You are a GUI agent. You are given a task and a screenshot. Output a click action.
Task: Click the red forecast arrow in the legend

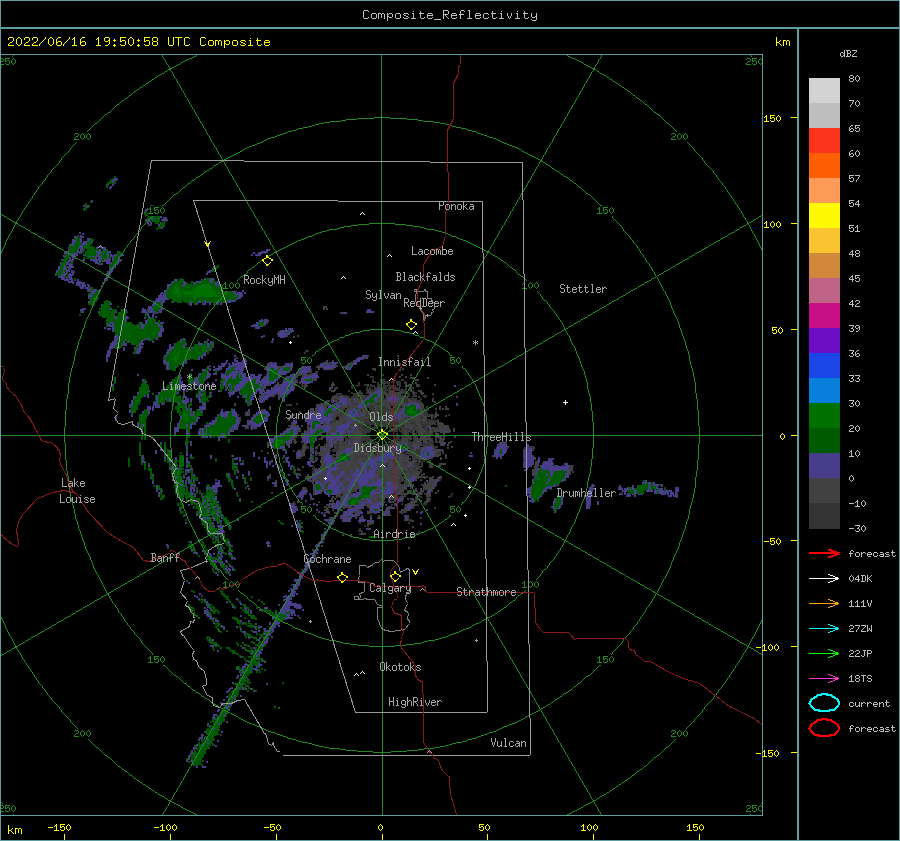824,553
